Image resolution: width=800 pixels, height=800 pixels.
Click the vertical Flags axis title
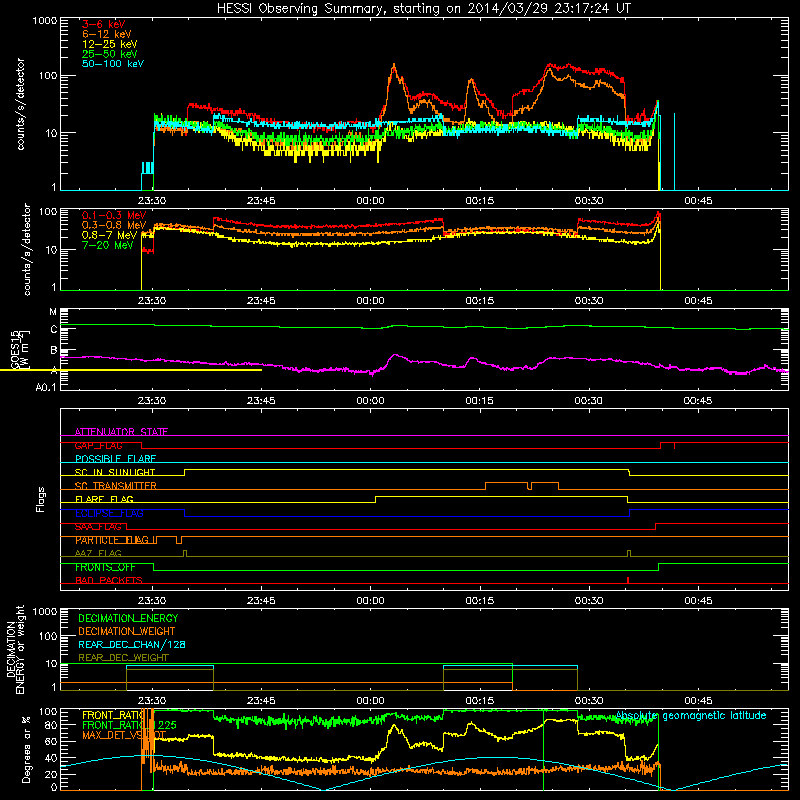coord(41,499)
